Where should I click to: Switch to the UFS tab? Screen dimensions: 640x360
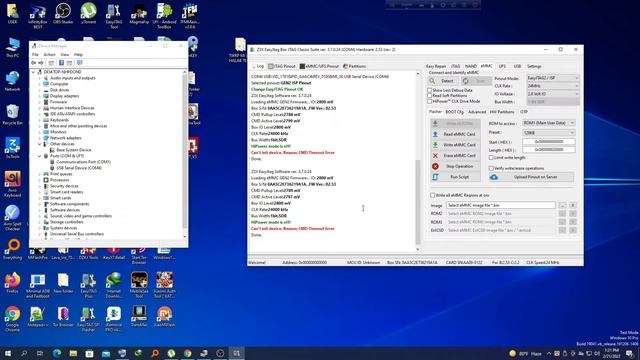502,66
